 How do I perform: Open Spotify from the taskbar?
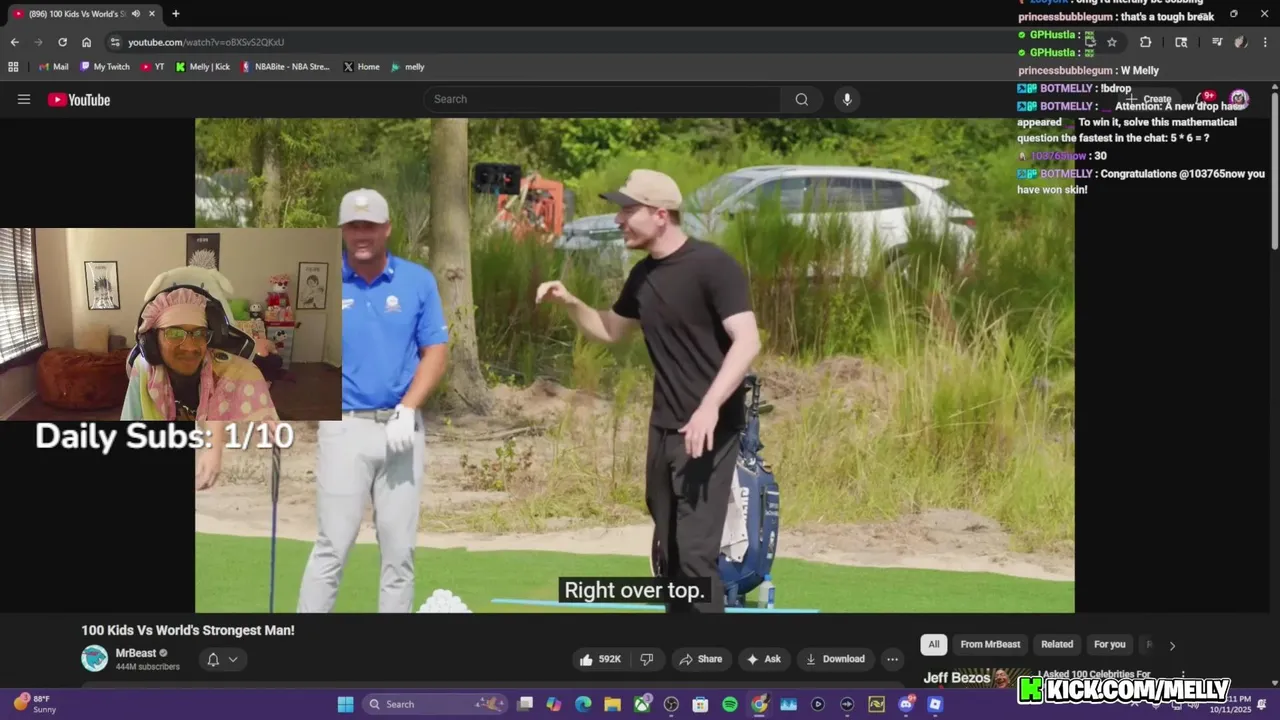730,704
